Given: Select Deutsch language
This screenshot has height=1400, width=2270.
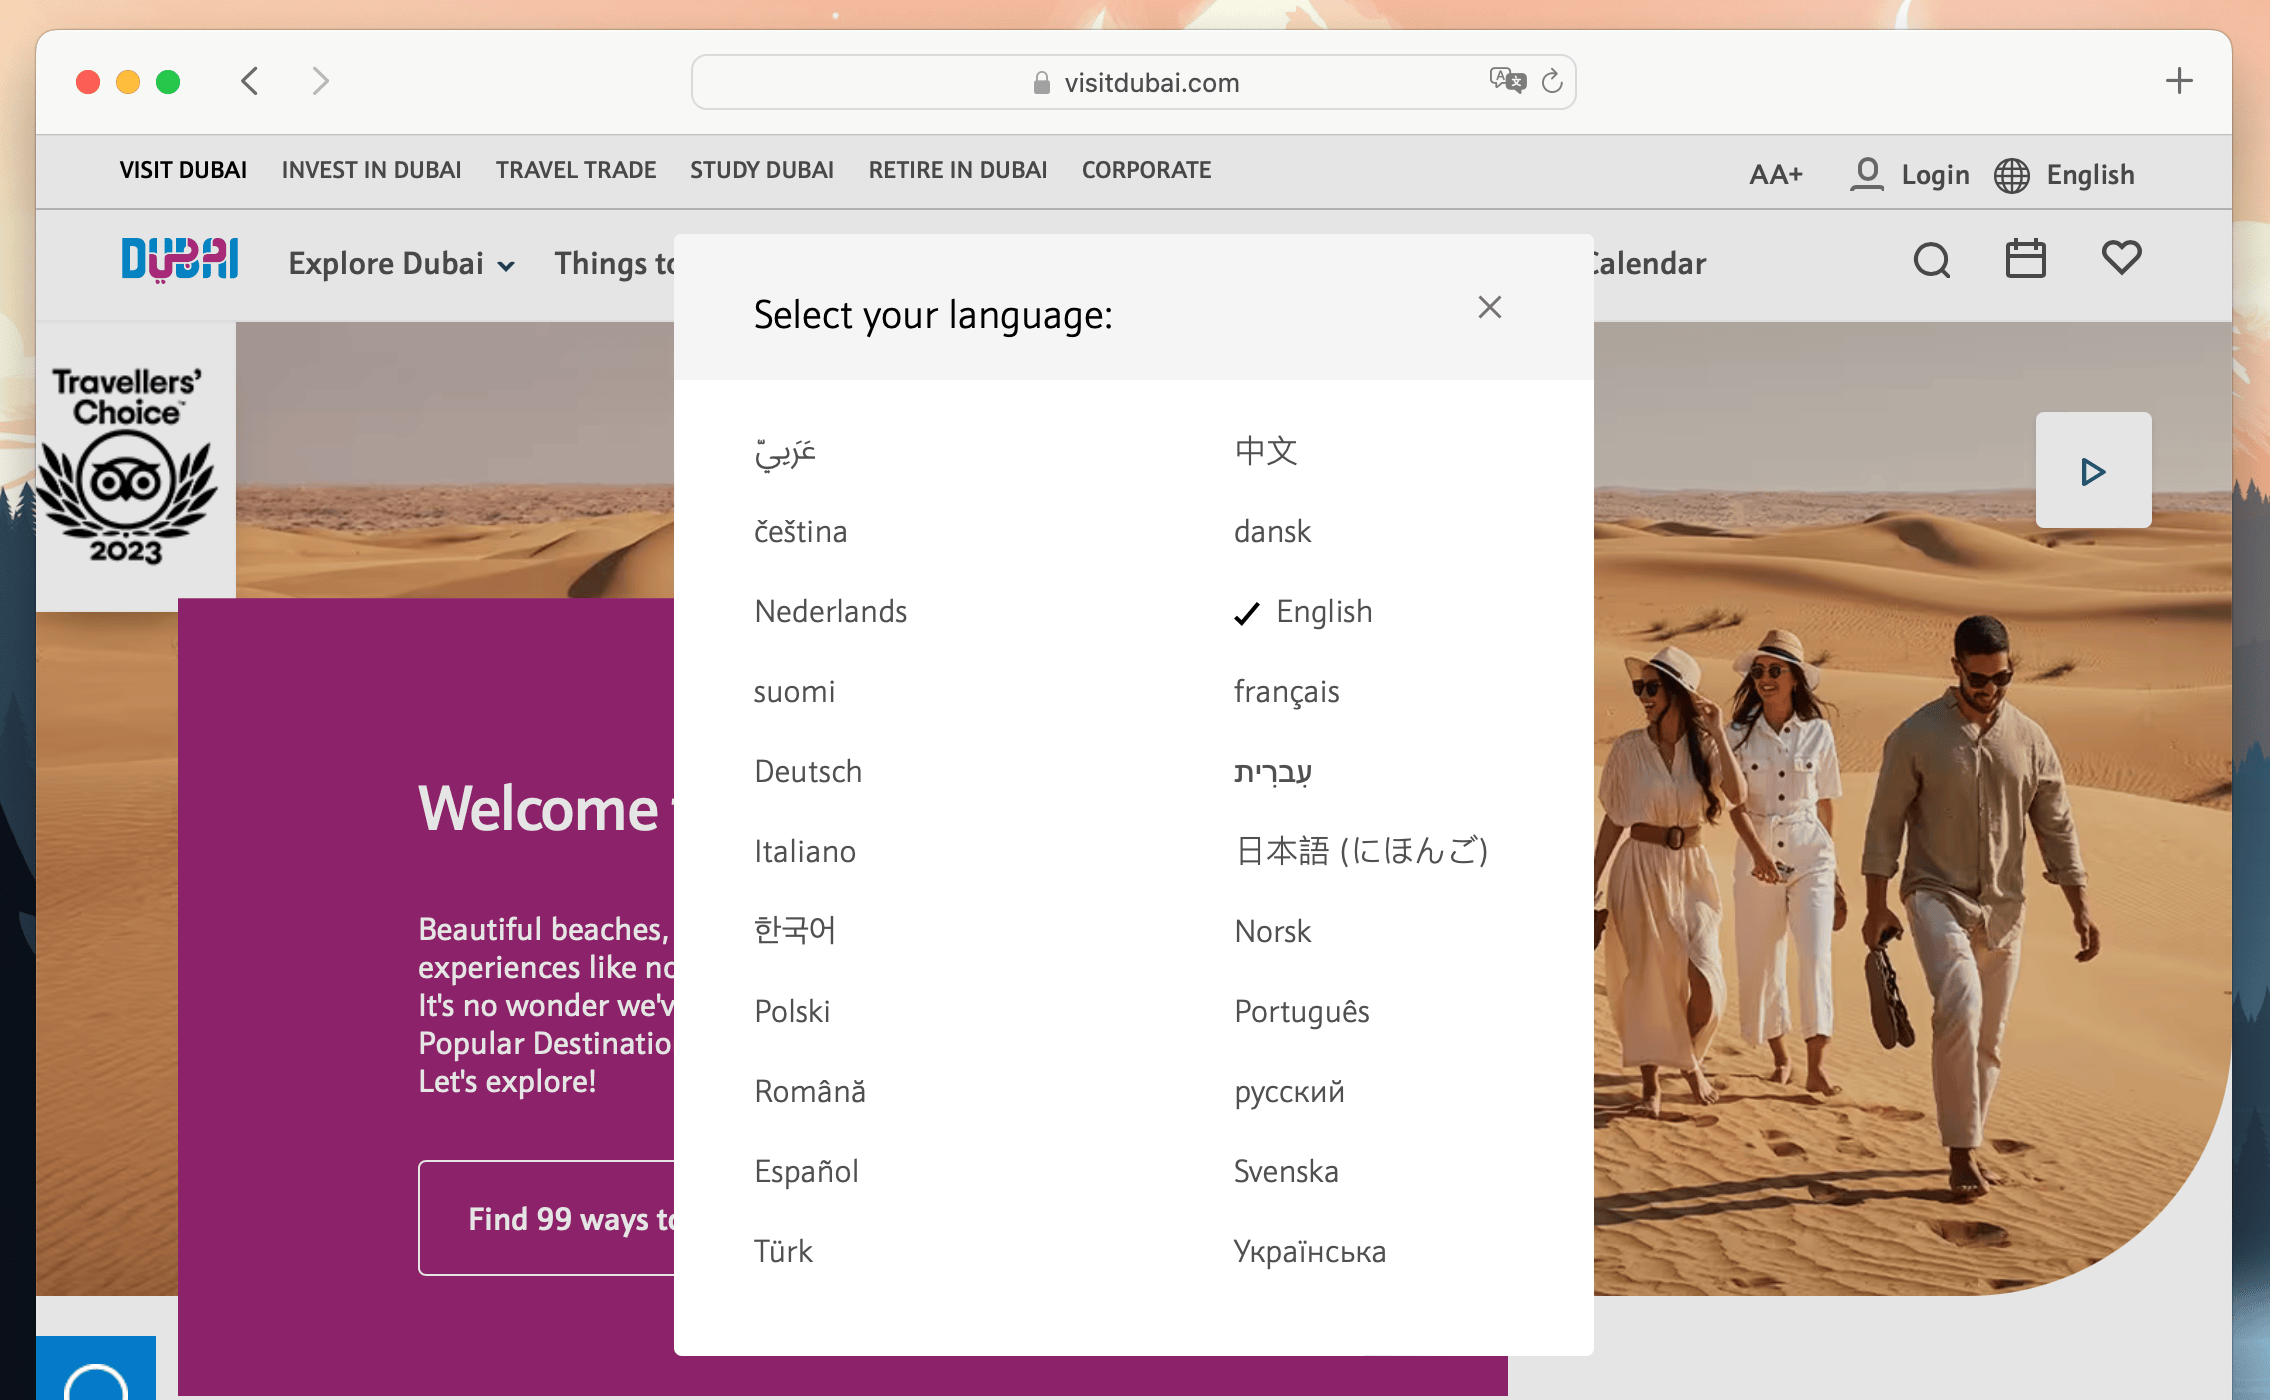Looking at the screenshot, I should pyautogui.click(x=808, y=771).
